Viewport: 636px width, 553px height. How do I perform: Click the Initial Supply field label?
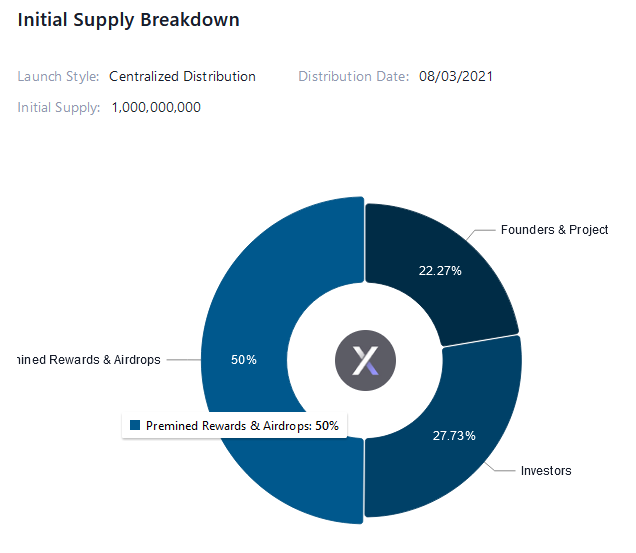(x=59, y=107)
